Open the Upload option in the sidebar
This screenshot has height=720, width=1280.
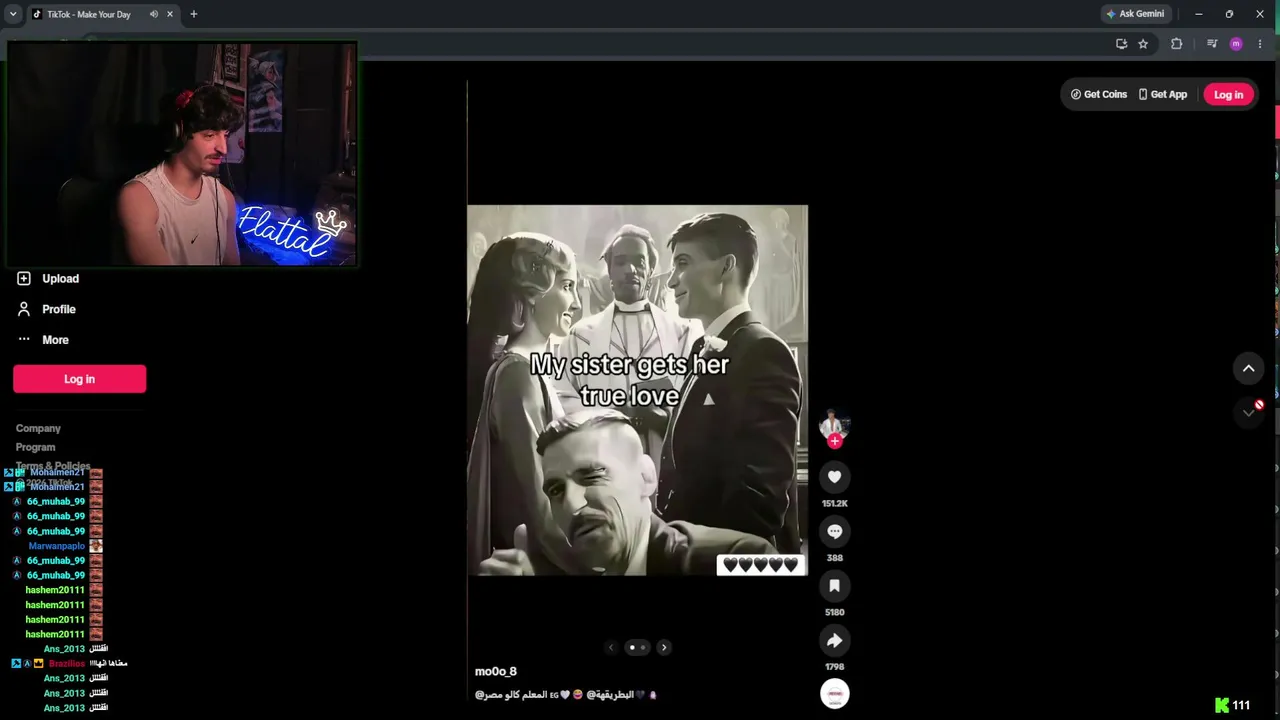pyautogui.click(x=60, y=279)
